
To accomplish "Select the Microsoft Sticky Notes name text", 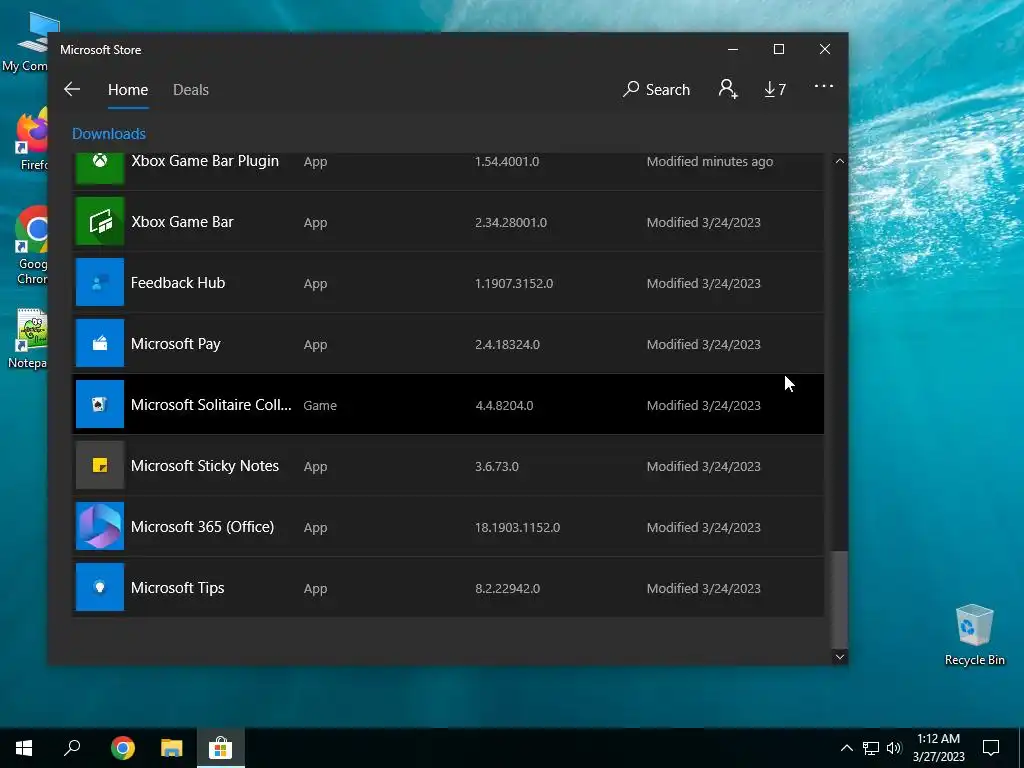I will click(x=205, y=466).
